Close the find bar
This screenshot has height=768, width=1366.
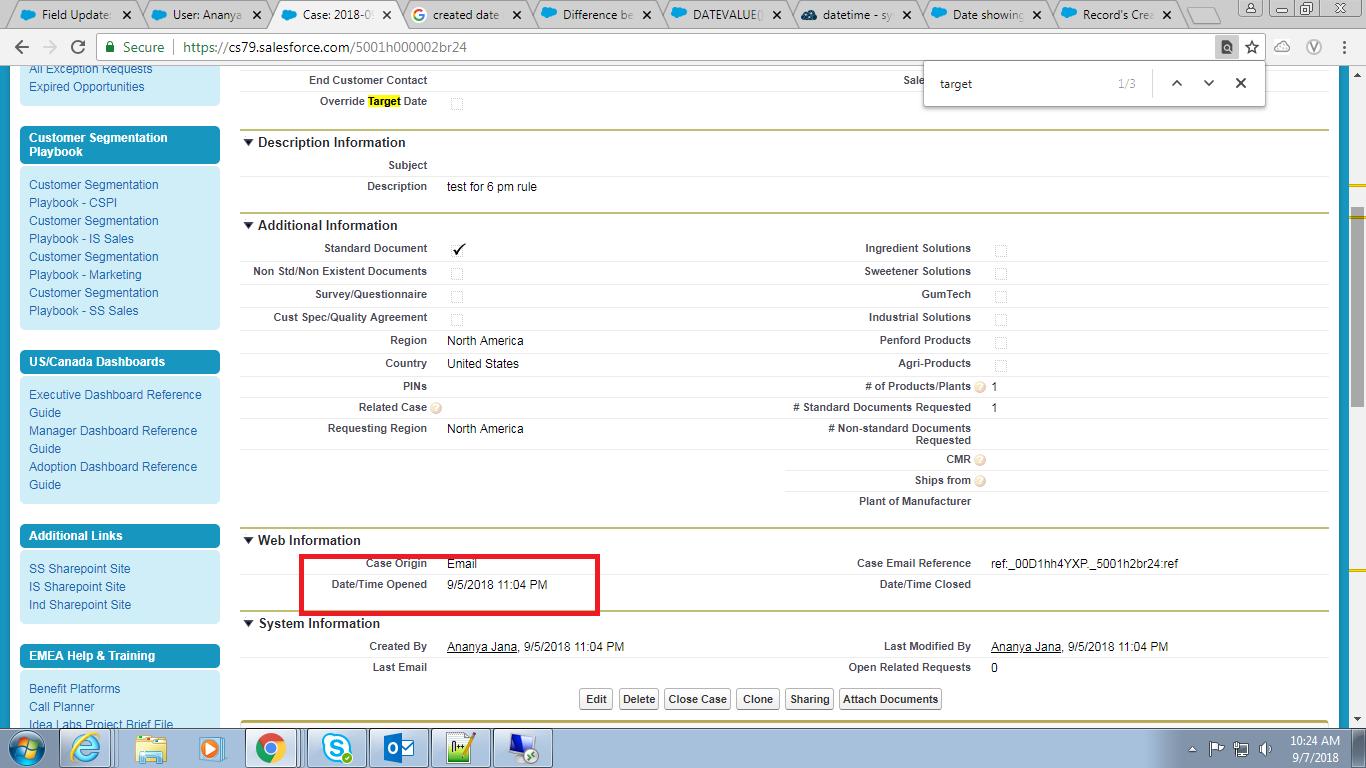[1241, 84]
